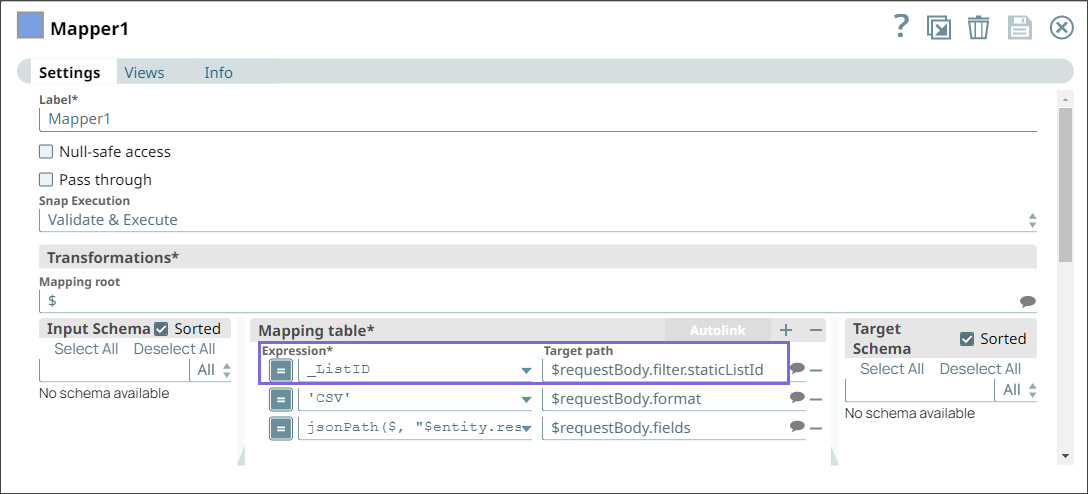Viewport: 1088px width, 494px height.
Task: Click the Autolink button
Action: point(717,330)
